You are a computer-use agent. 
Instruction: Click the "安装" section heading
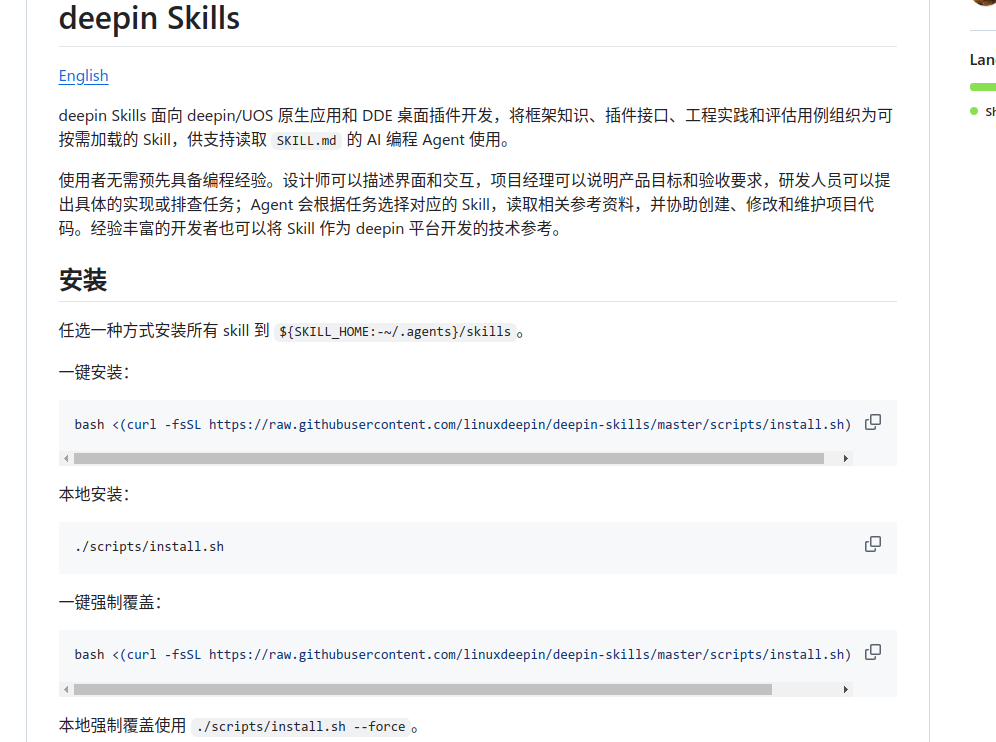click(83, 280)
